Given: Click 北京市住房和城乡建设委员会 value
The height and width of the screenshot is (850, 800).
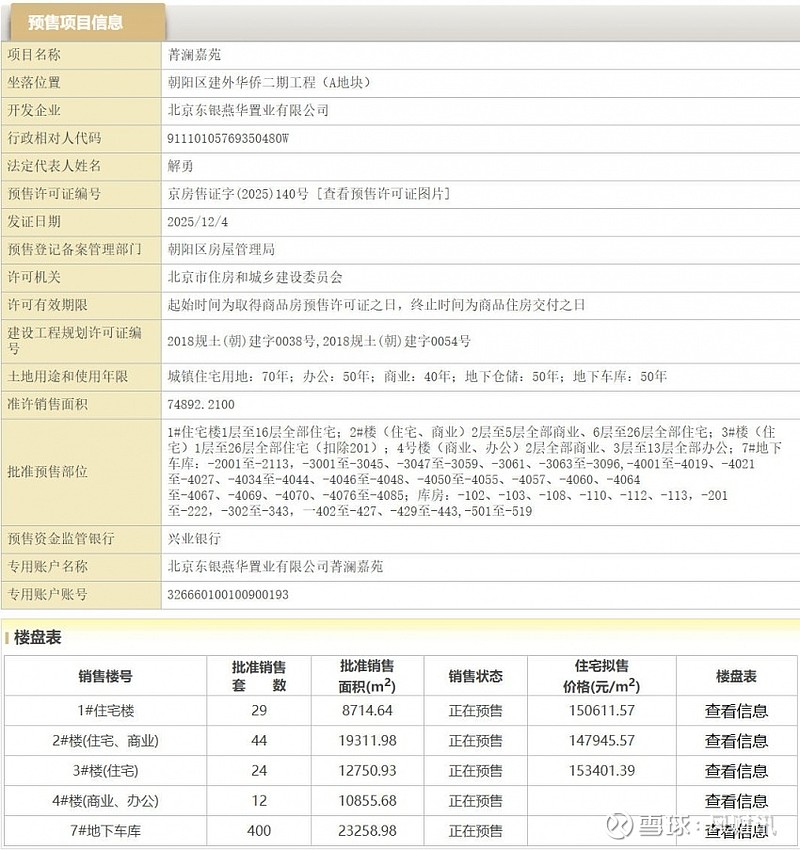Looking at the screenshot, I should coord(255,277).
